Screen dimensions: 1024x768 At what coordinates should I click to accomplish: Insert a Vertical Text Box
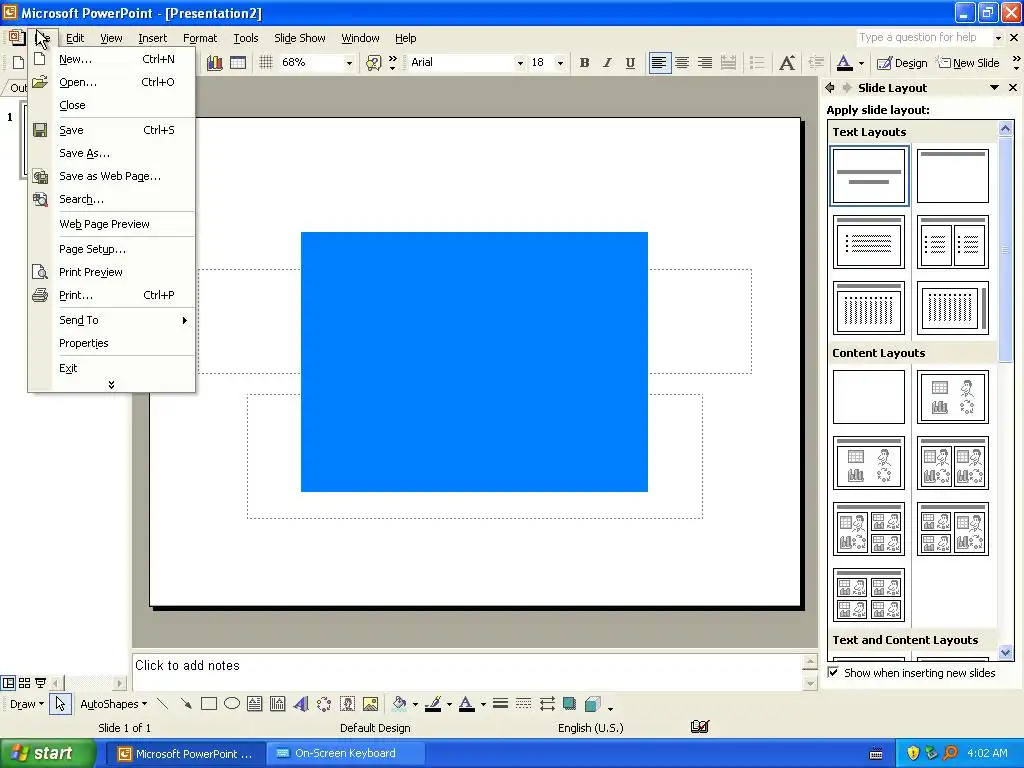click(278, 704)
